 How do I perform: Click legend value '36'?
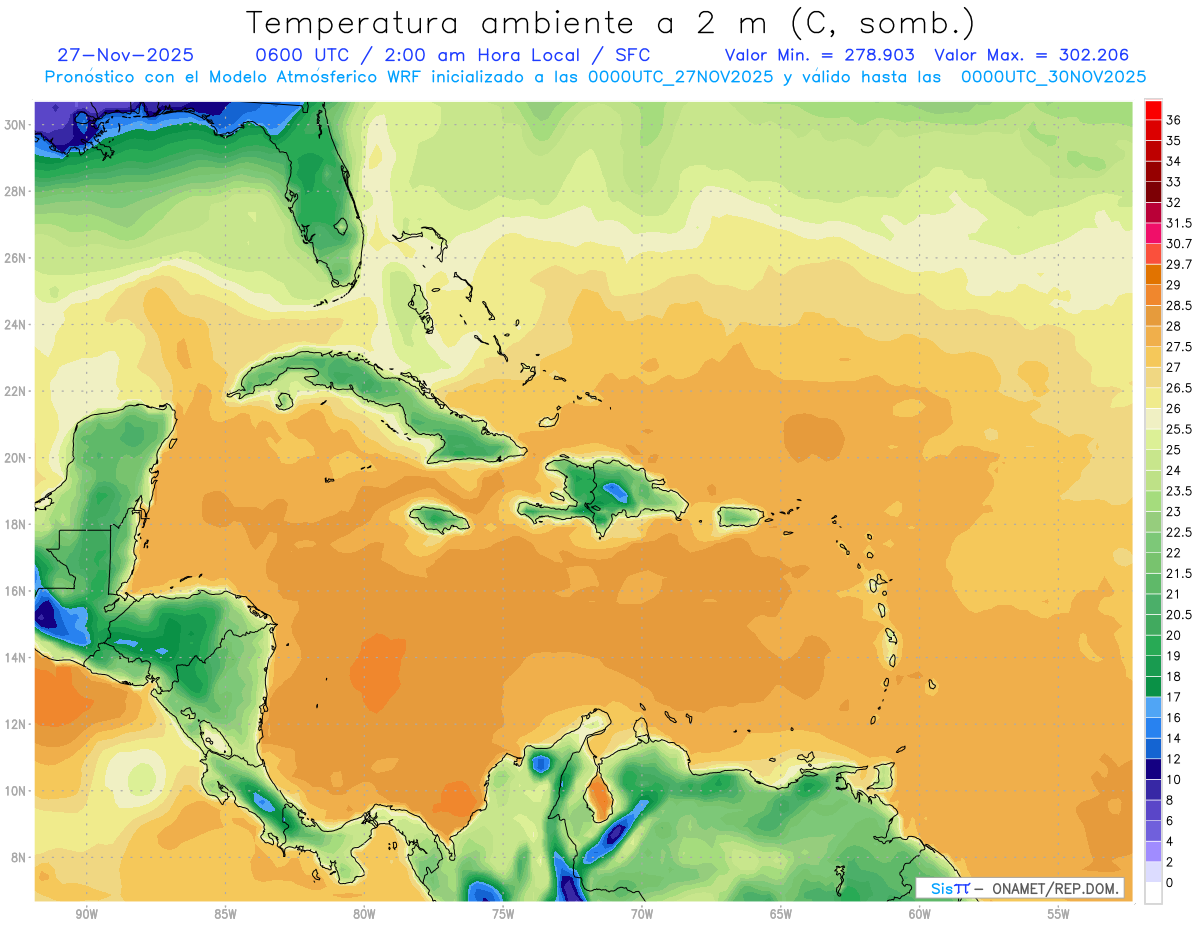(1174, 120)
